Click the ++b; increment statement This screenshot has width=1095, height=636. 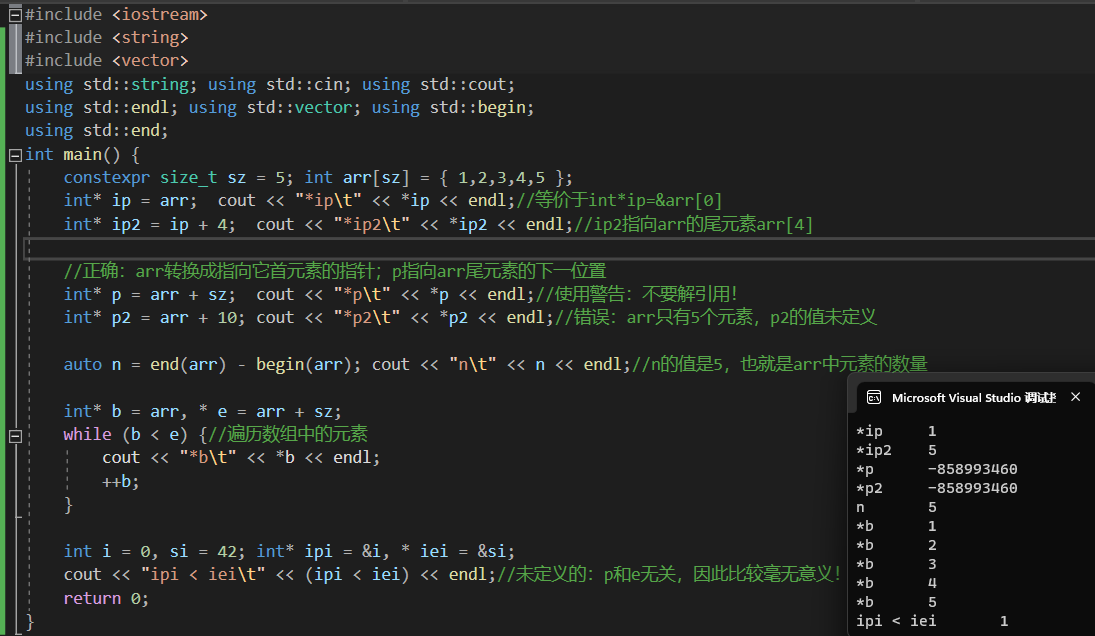pyautogui.click(x=121, y=481)
